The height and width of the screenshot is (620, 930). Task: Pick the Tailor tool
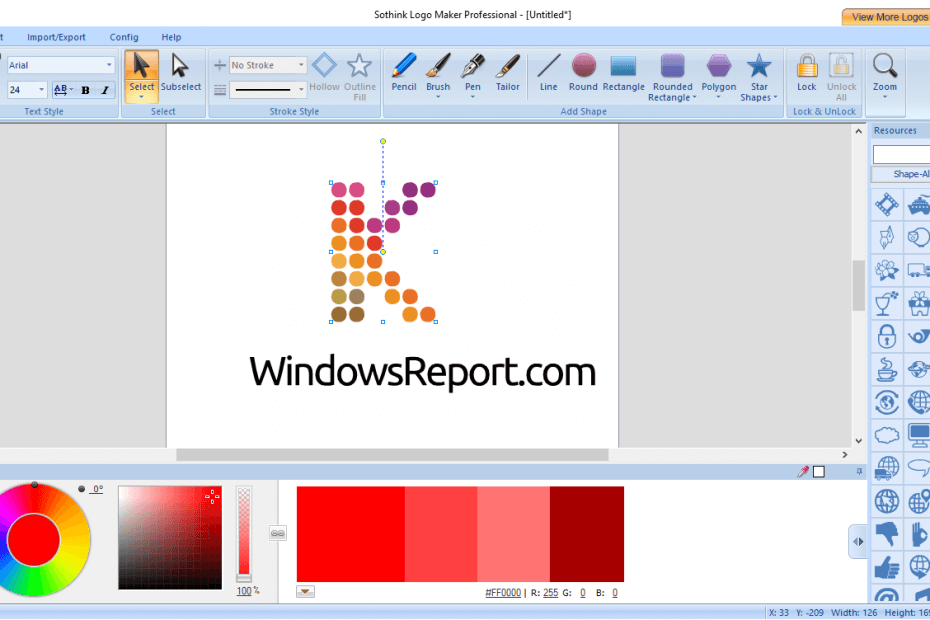coord(508,73)
